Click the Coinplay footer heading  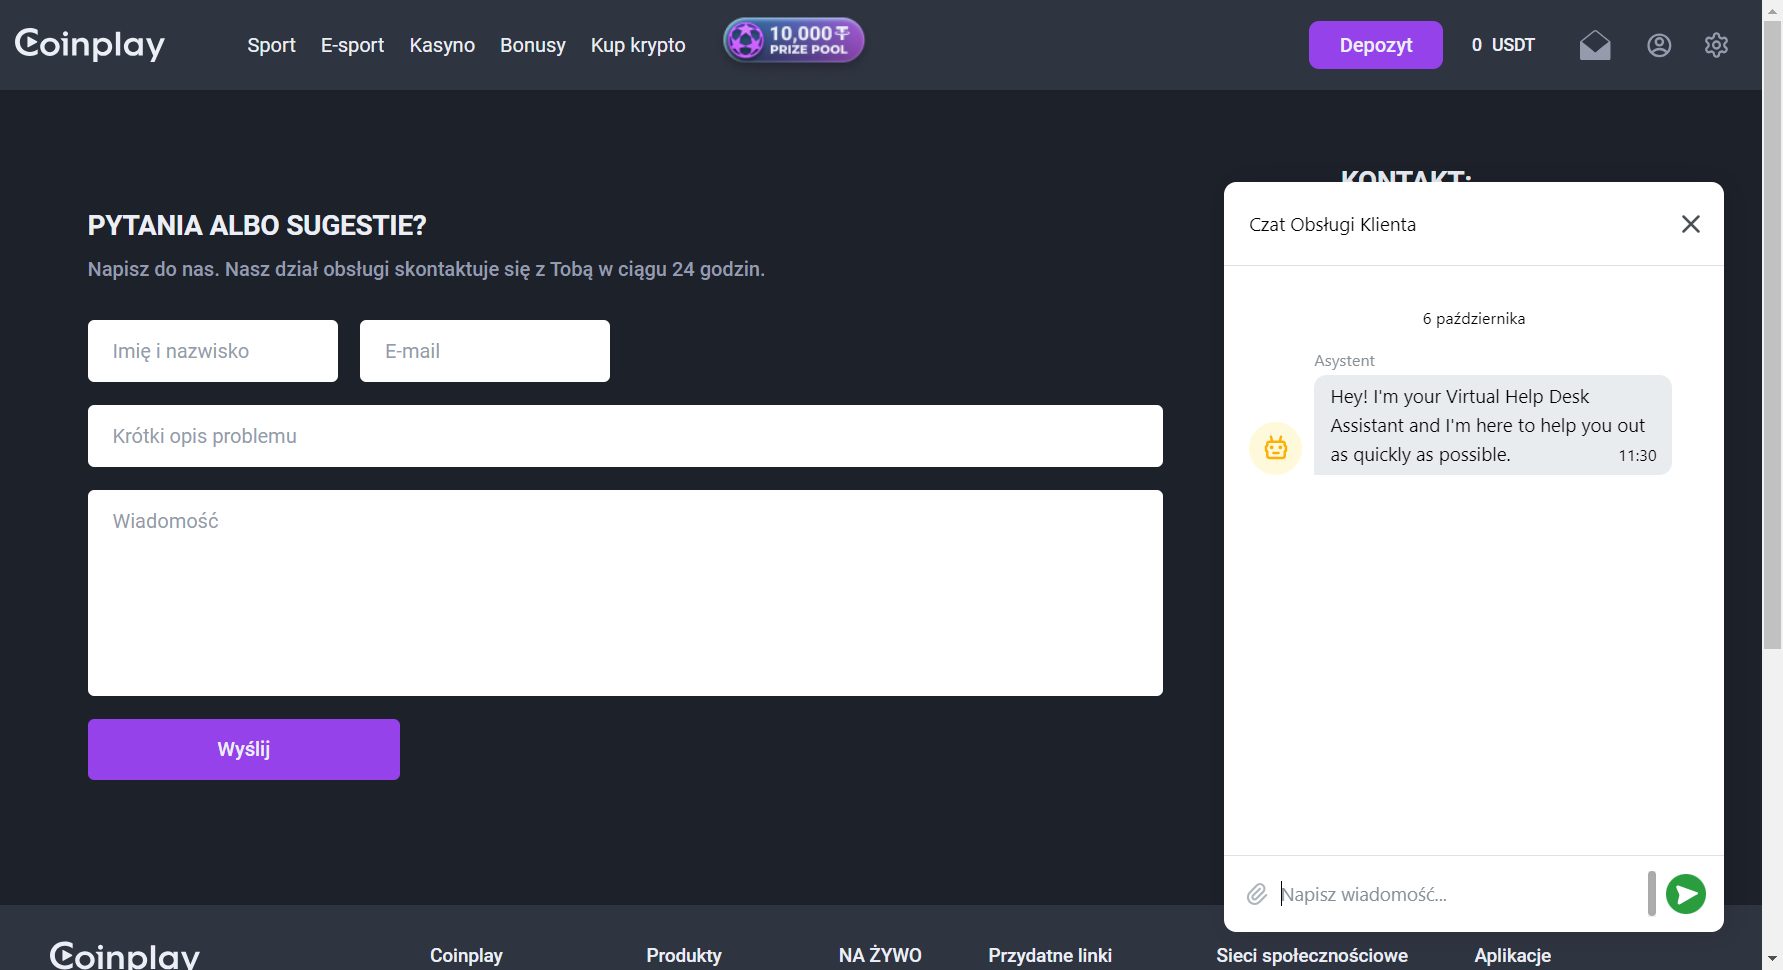coord(466,955)
